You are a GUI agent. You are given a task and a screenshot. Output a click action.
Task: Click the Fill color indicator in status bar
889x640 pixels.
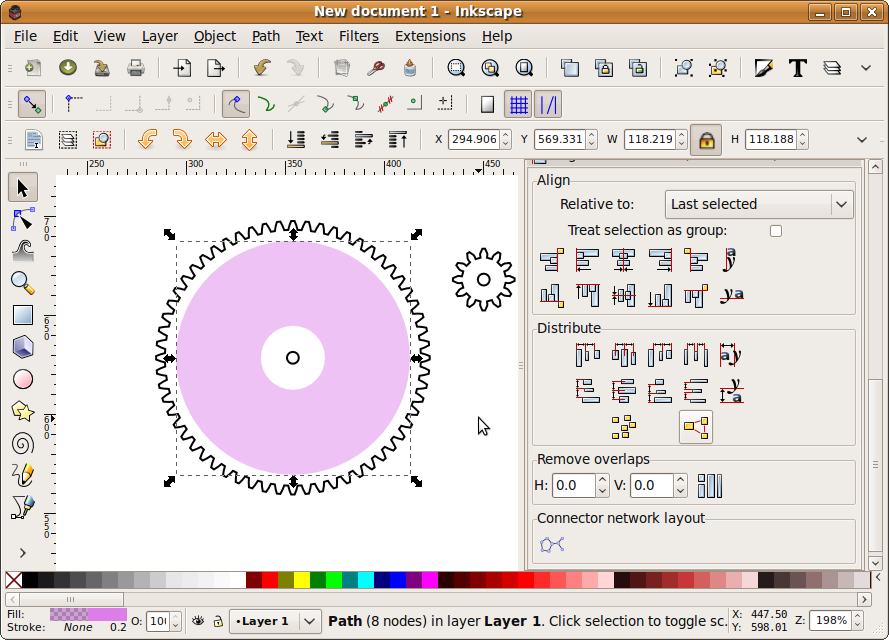88,614
